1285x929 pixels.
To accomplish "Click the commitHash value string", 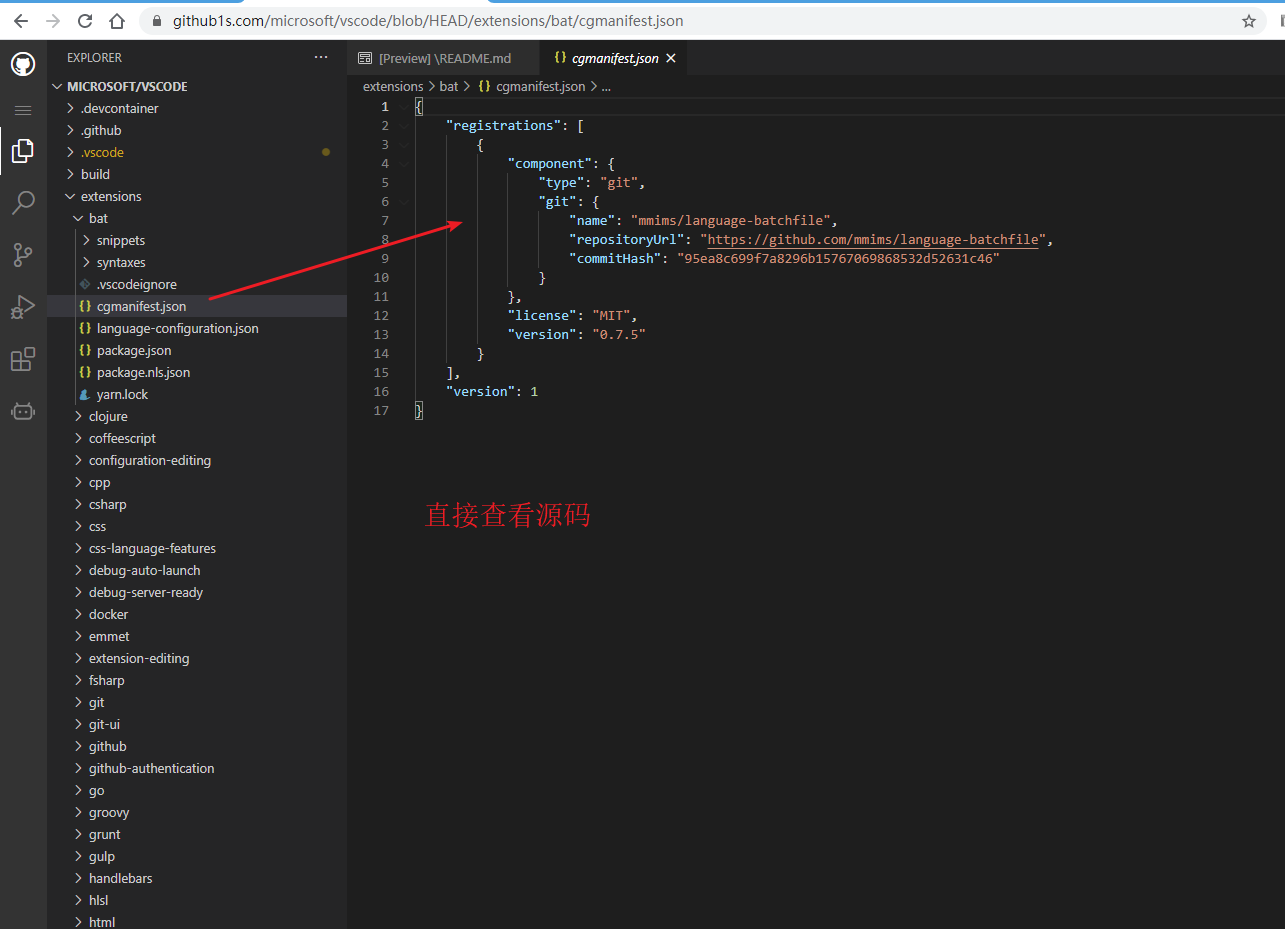I will coord(839,258).
